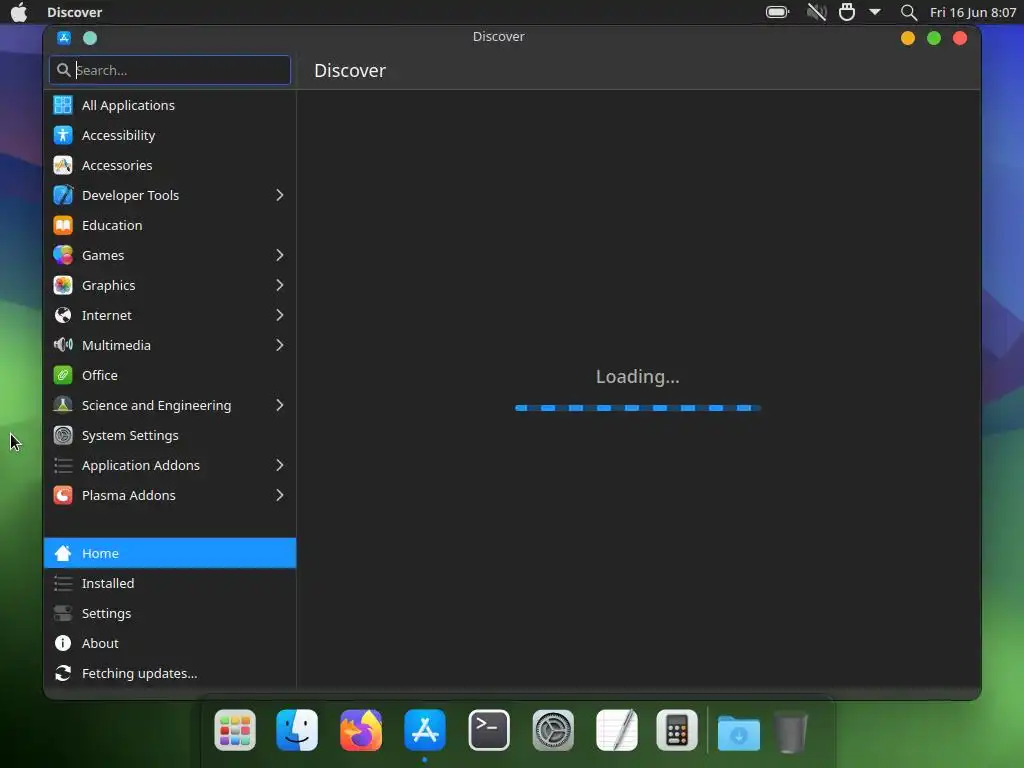
Task: Expand the Internet subcategories arrow
Action: coord(280,315)
